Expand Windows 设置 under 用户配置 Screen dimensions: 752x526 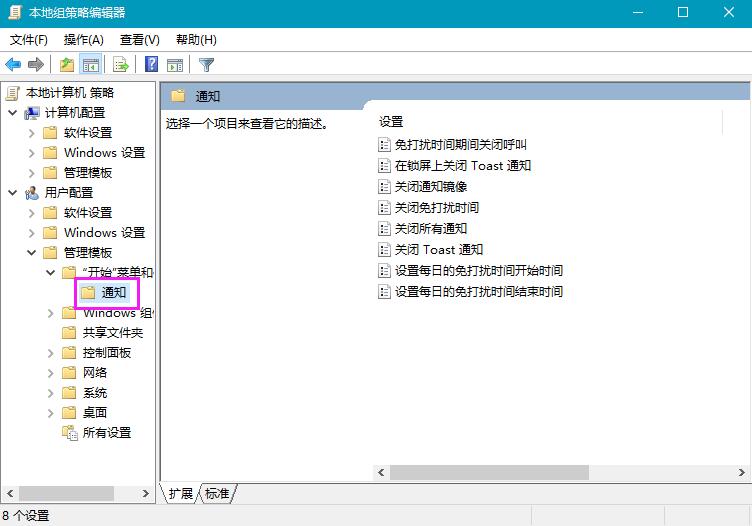[32, 233]
